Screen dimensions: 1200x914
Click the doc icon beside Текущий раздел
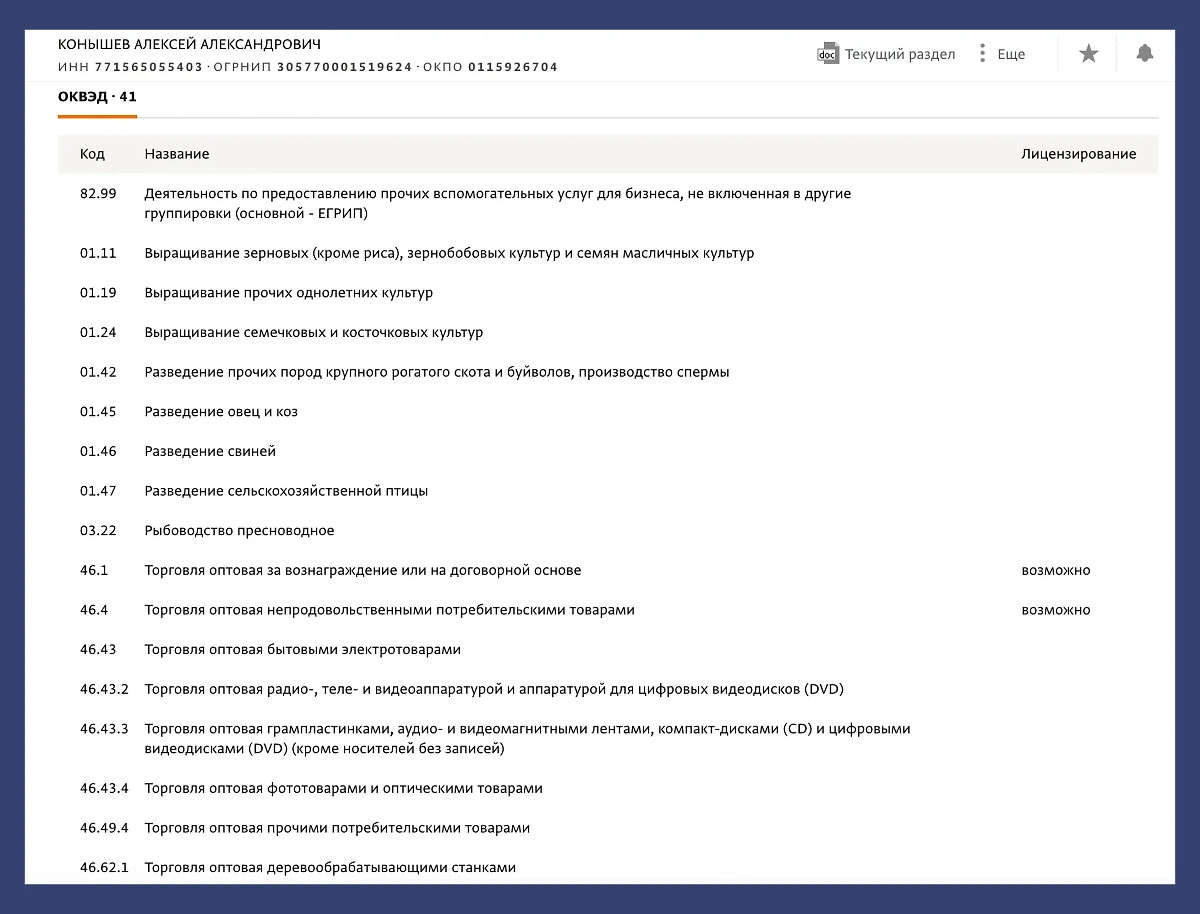pyautogui.click(x=828, y=54)
